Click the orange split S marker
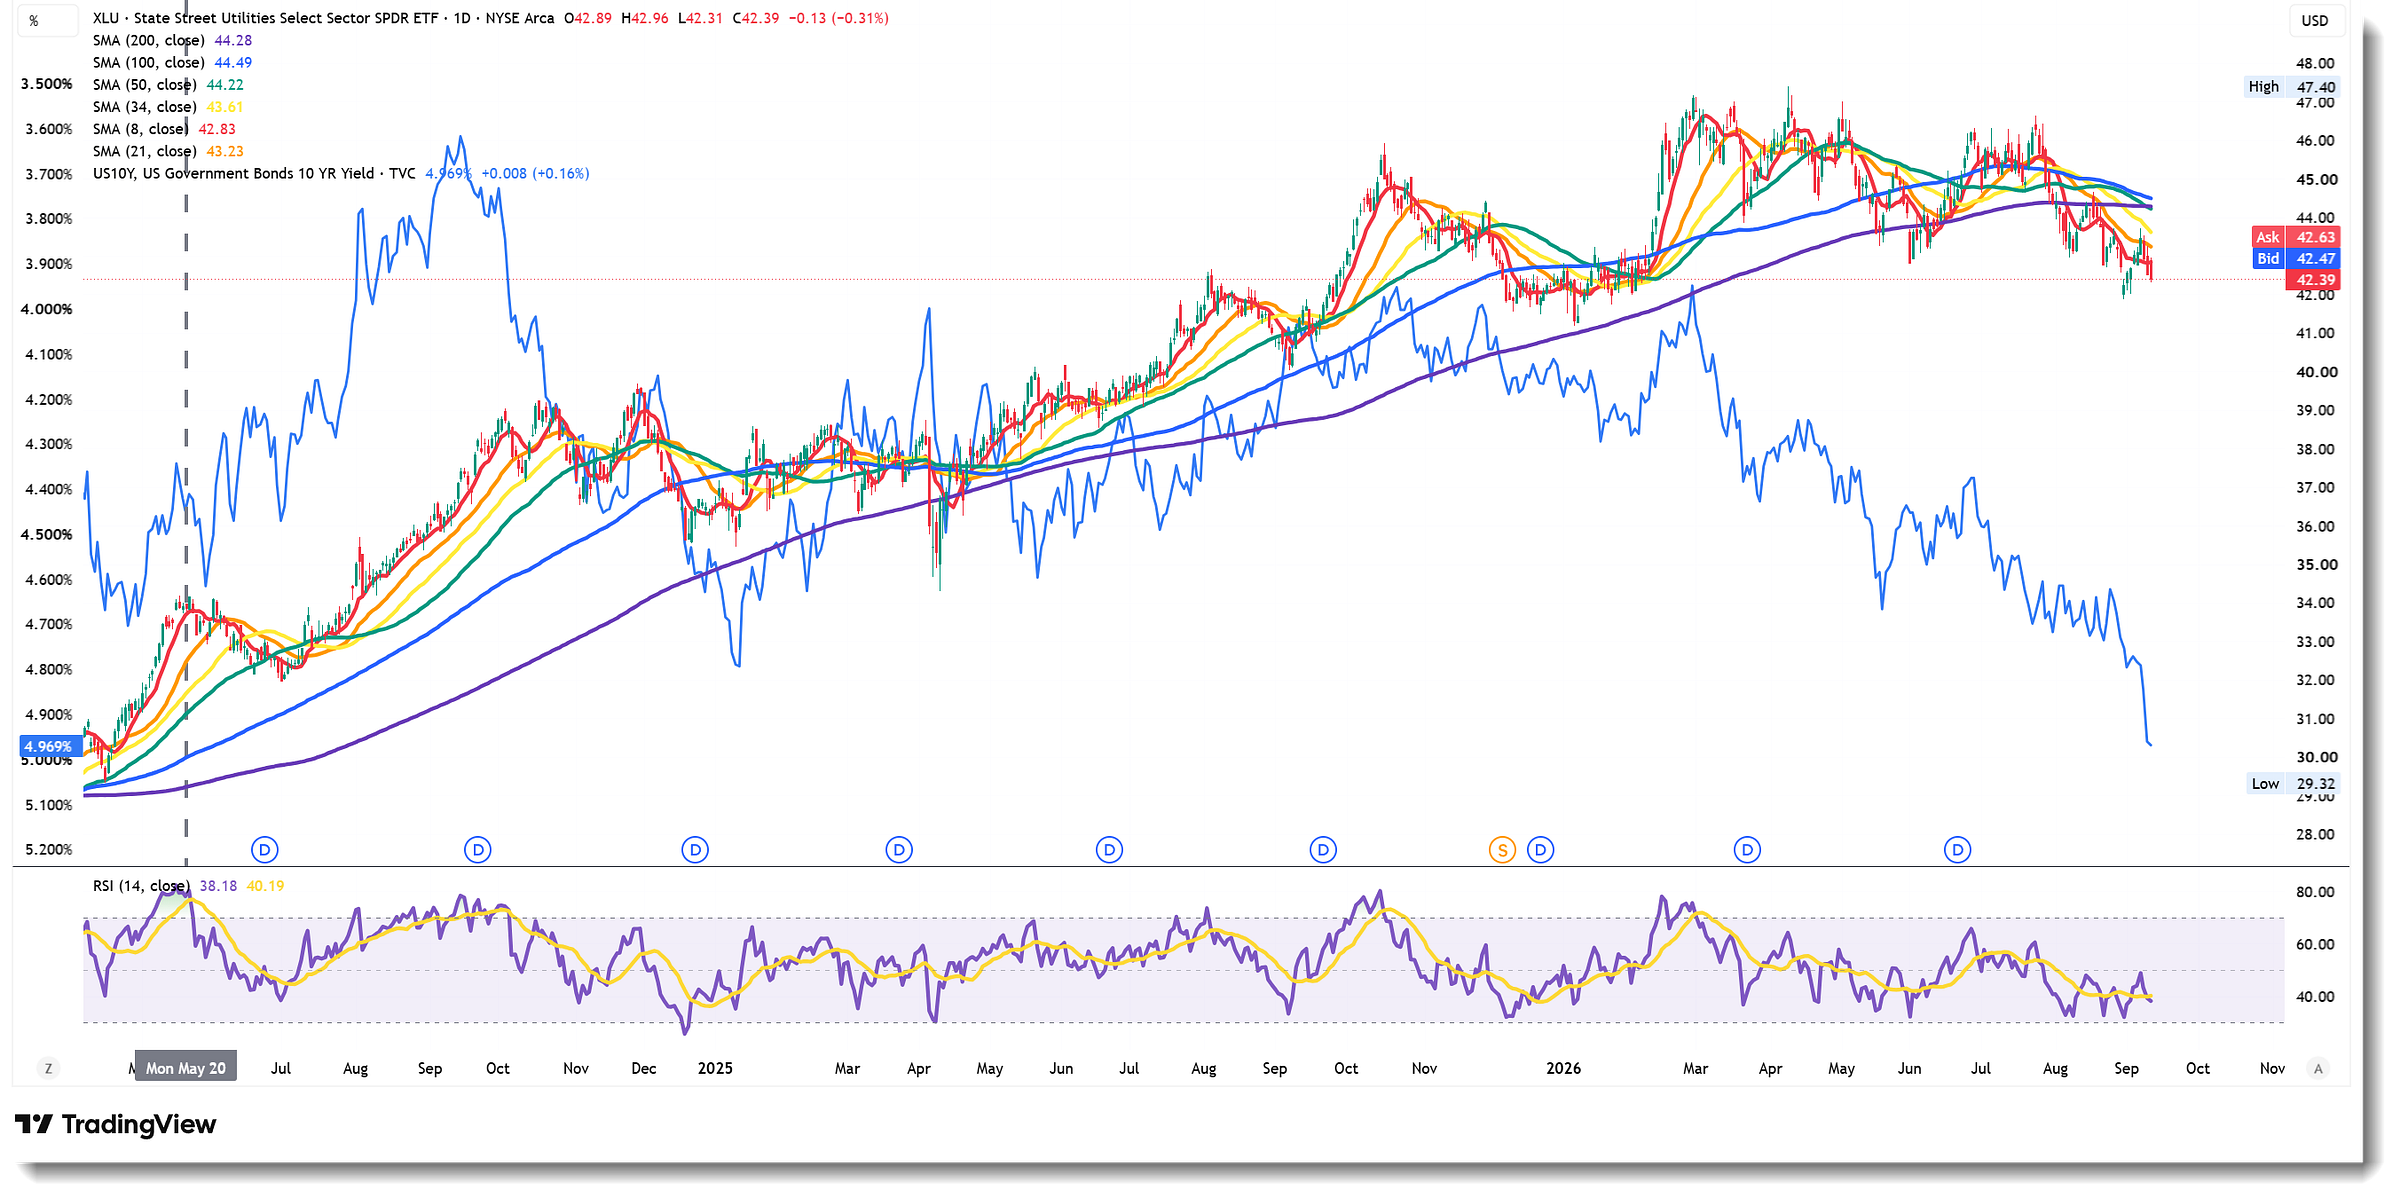The width and height of the screenshot is (2400, 1200). 1502,850
